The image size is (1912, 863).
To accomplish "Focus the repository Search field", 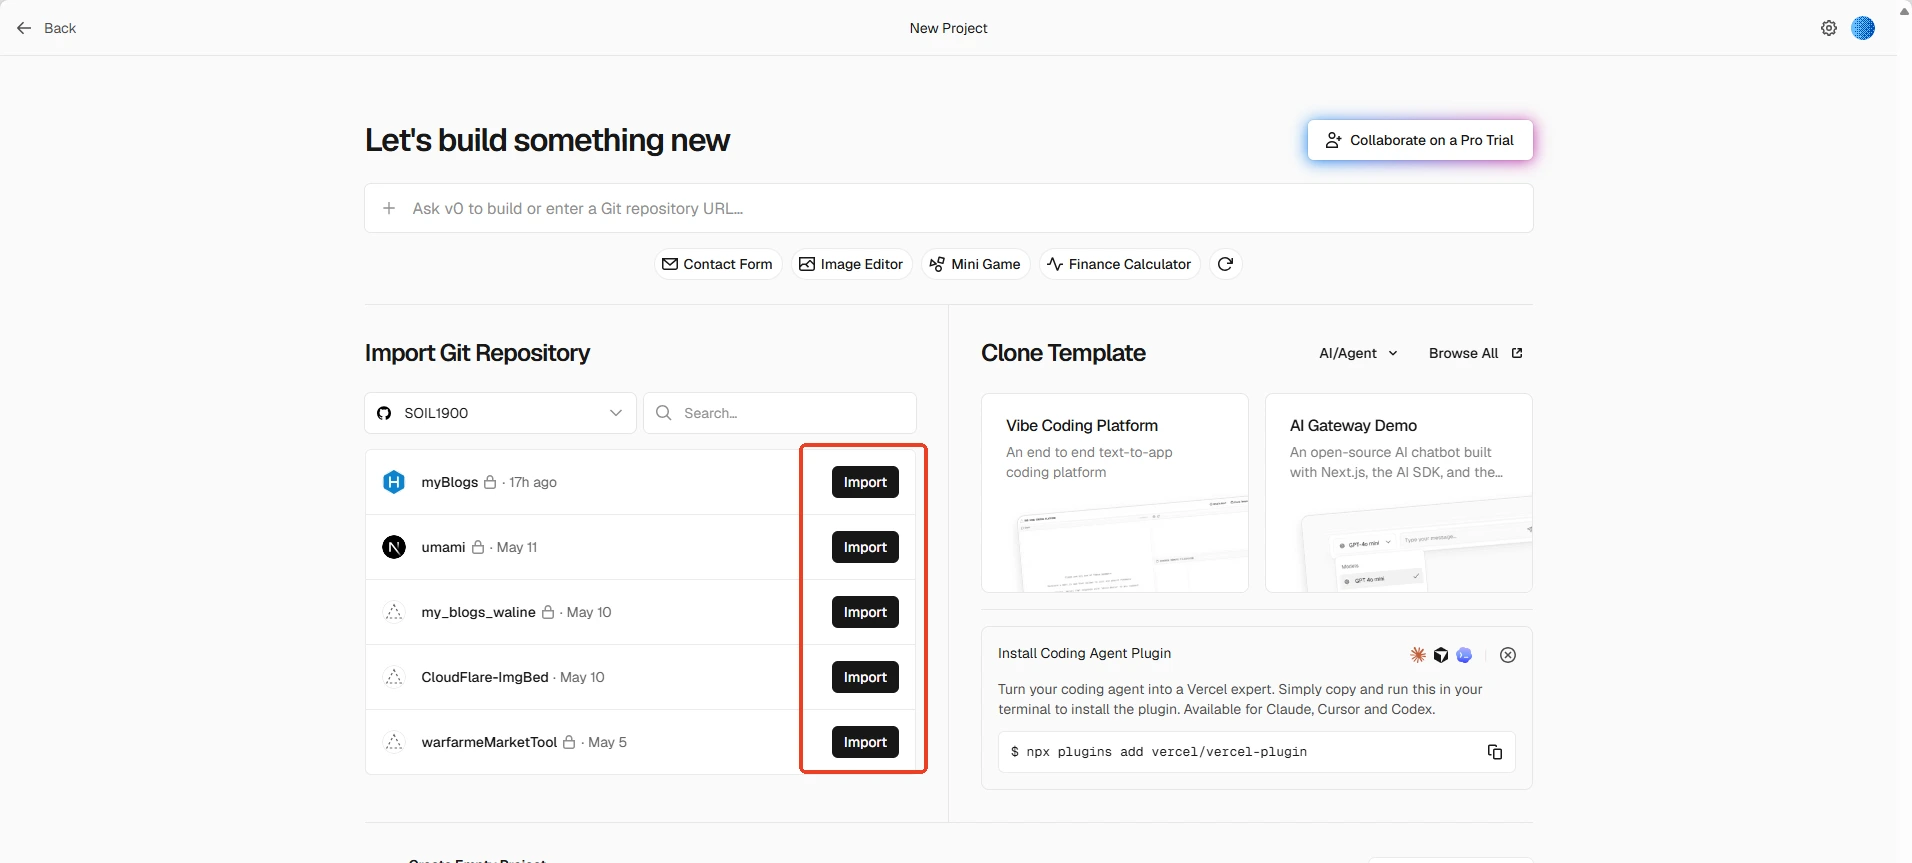I will click(x=780, y=413).
